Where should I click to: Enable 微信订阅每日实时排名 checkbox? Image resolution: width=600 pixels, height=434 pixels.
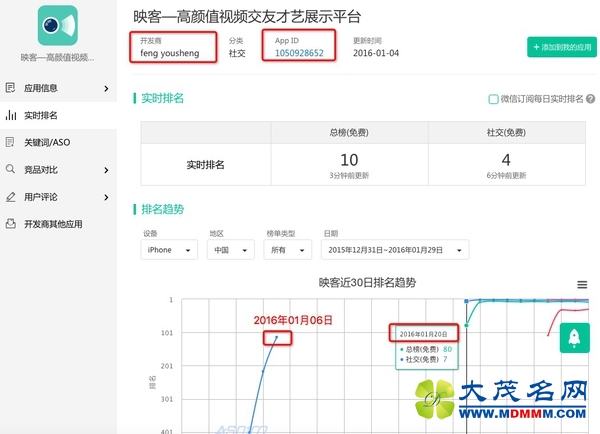493,99
